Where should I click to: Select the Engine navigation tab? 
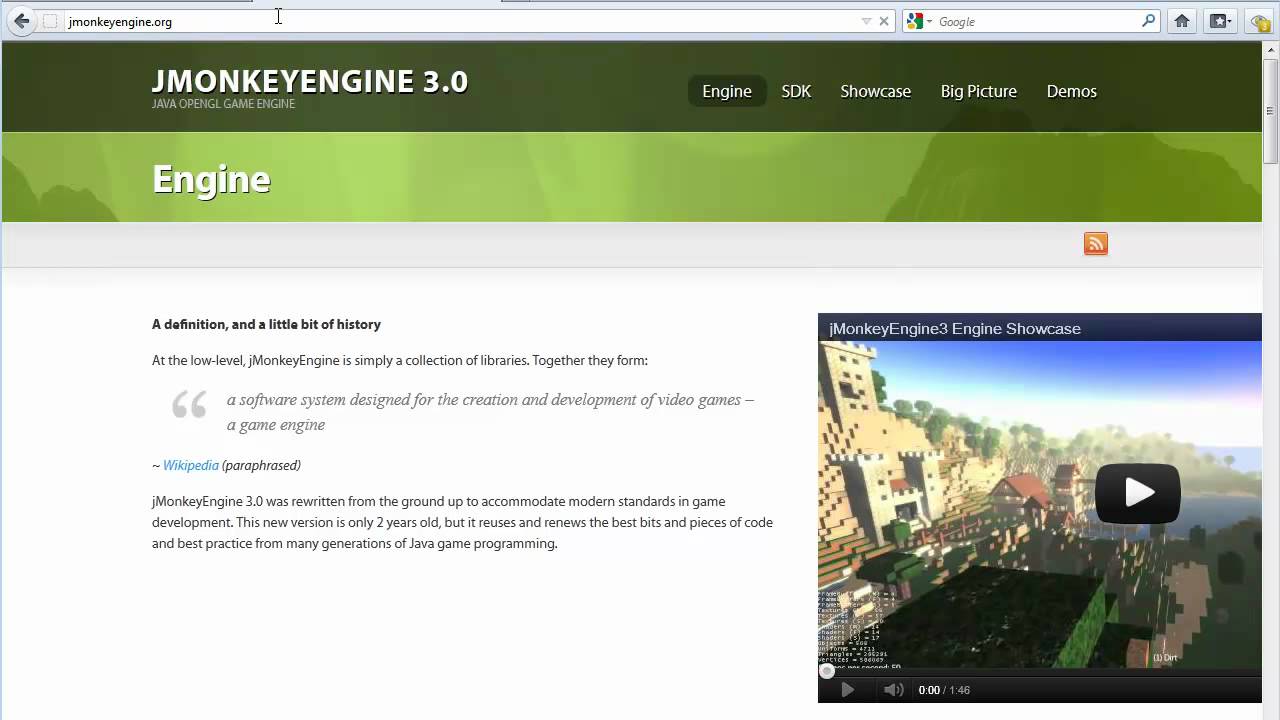pyautogui.click(x=727, y=91)
